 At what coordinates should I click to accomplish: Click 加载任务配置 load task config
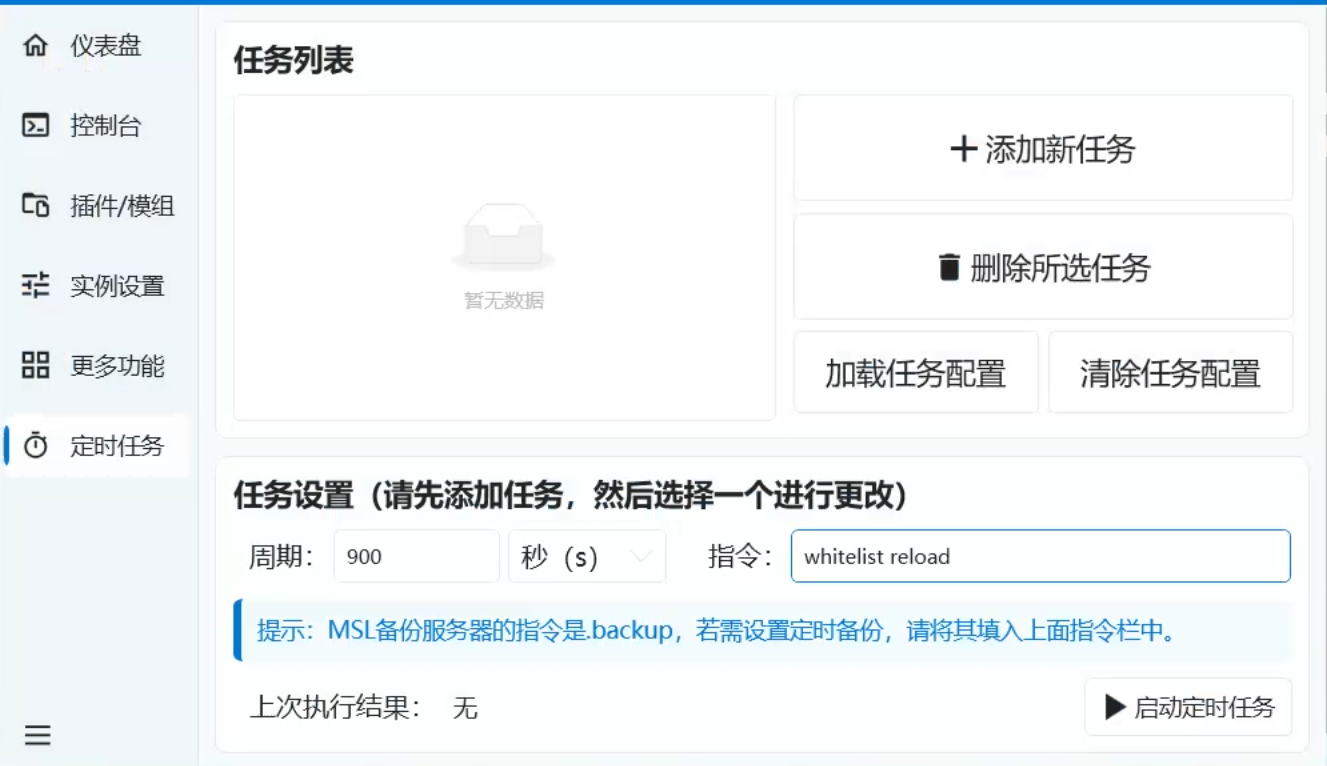(x=916, y=373)
